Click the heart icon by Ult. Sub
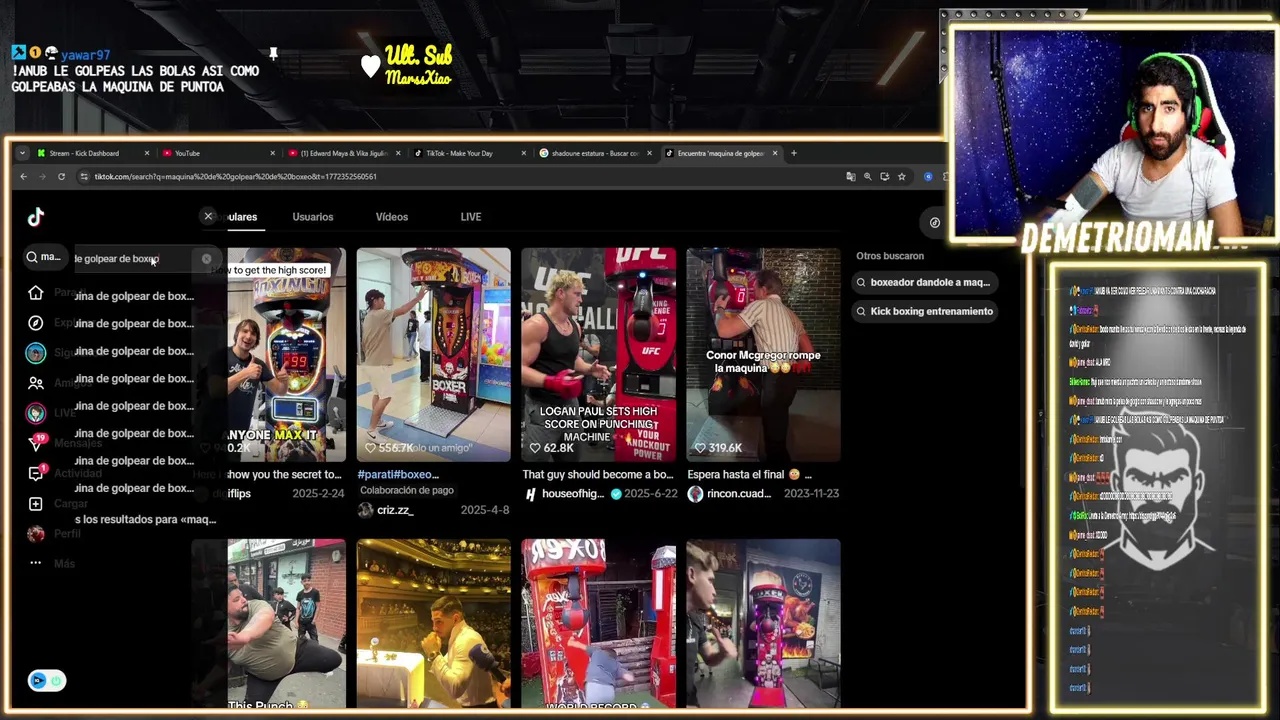 (x=371, y=66)
